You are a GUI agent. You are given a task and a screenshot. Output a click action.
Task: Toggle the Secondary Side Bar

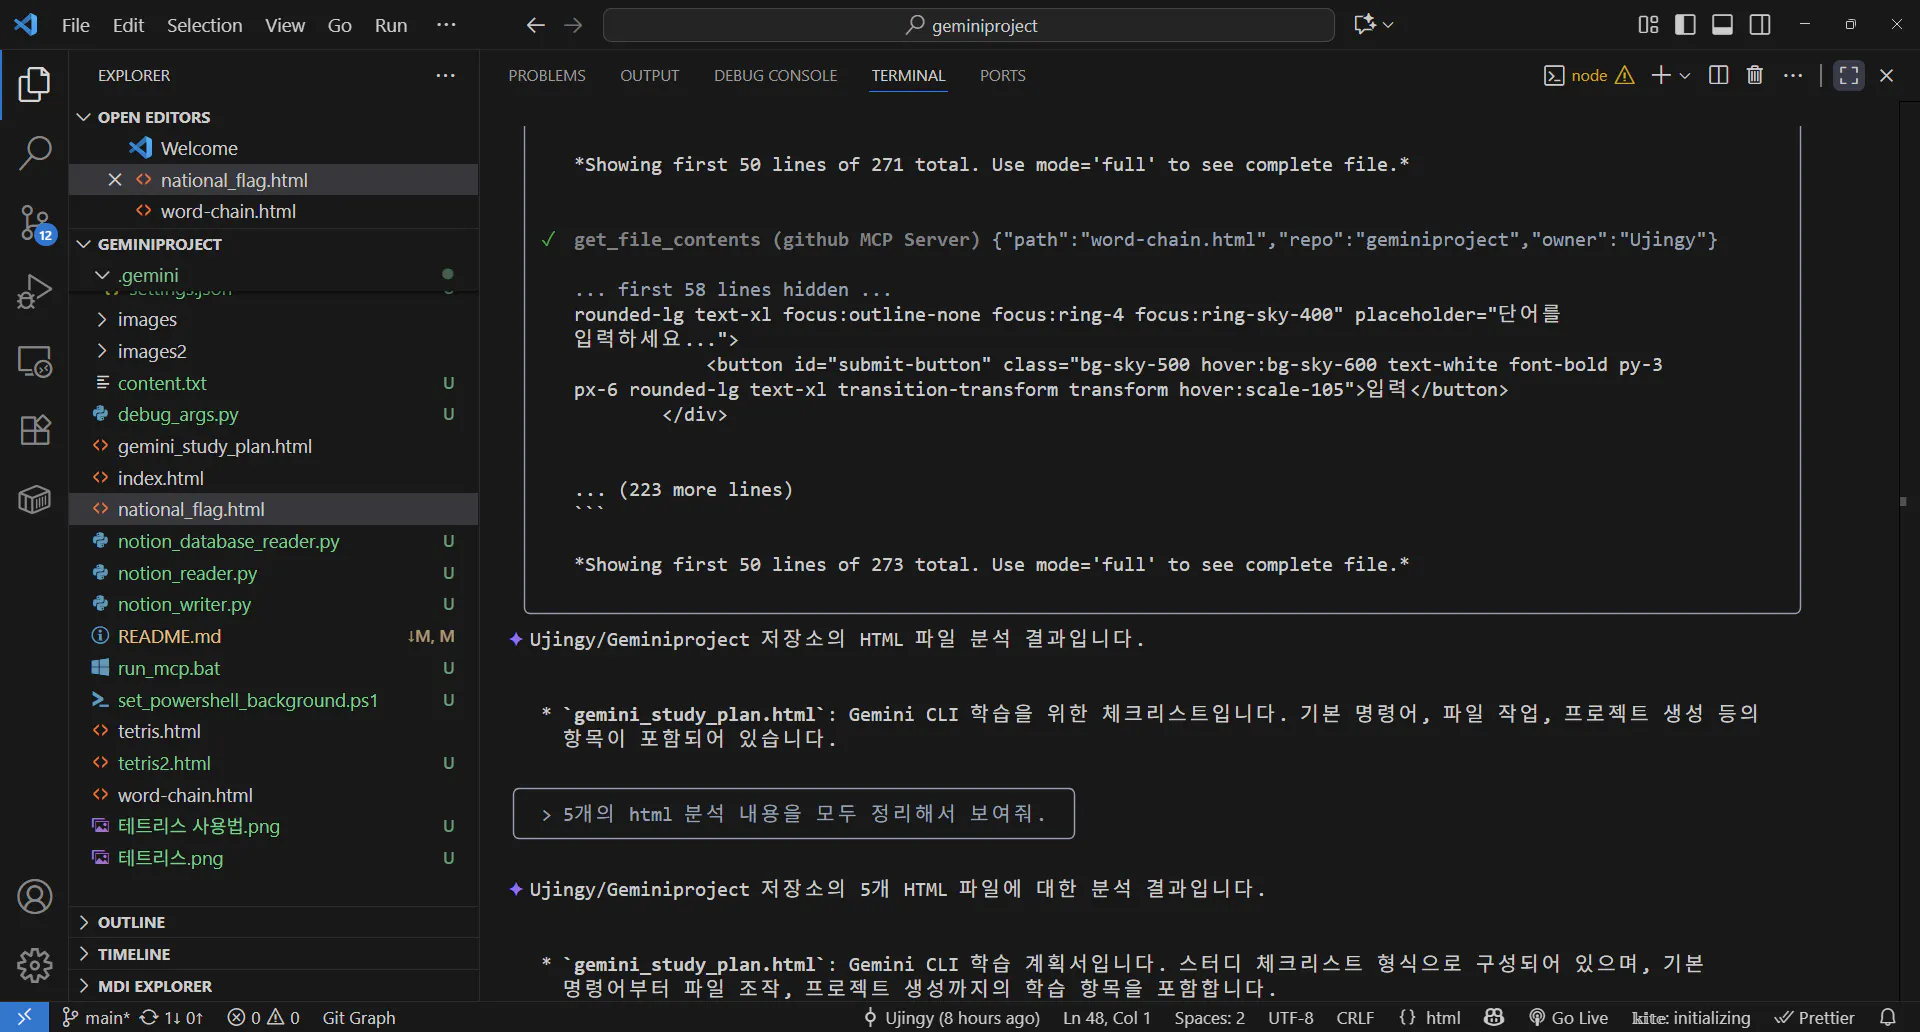click(1761, 24)
